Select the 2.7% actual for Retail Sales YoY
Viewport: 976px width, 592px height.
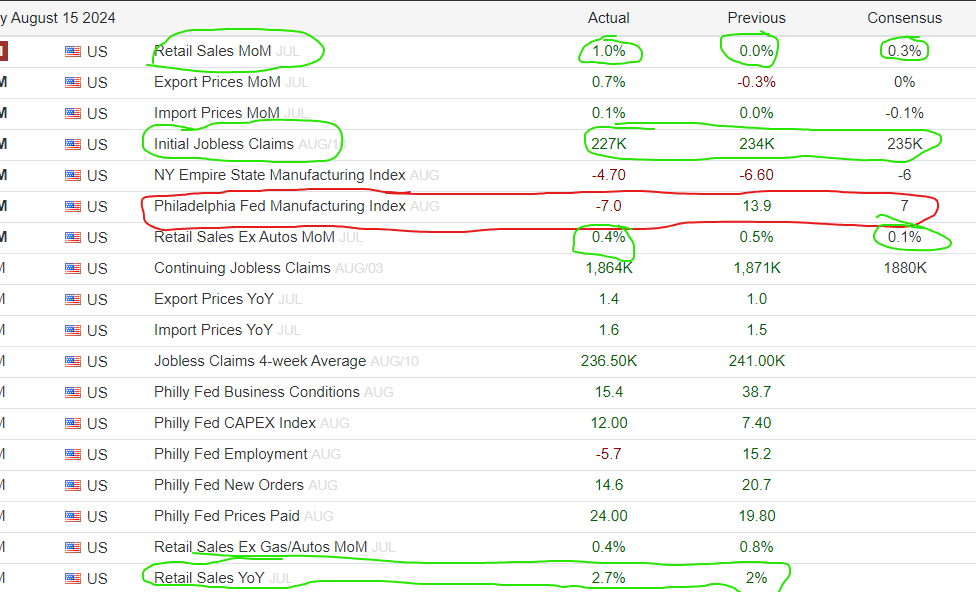[609, 578]
